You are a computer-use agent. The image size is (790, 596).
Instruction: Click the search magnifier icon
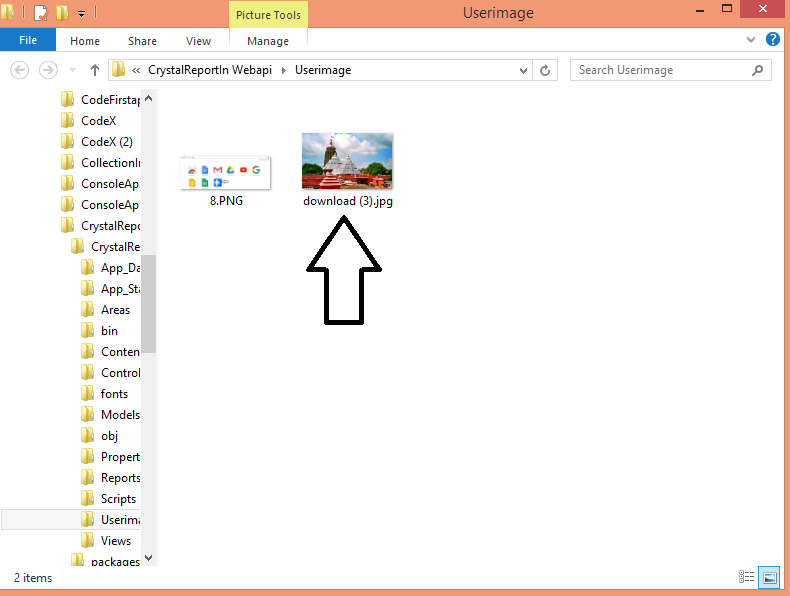(x=757, y=70)
